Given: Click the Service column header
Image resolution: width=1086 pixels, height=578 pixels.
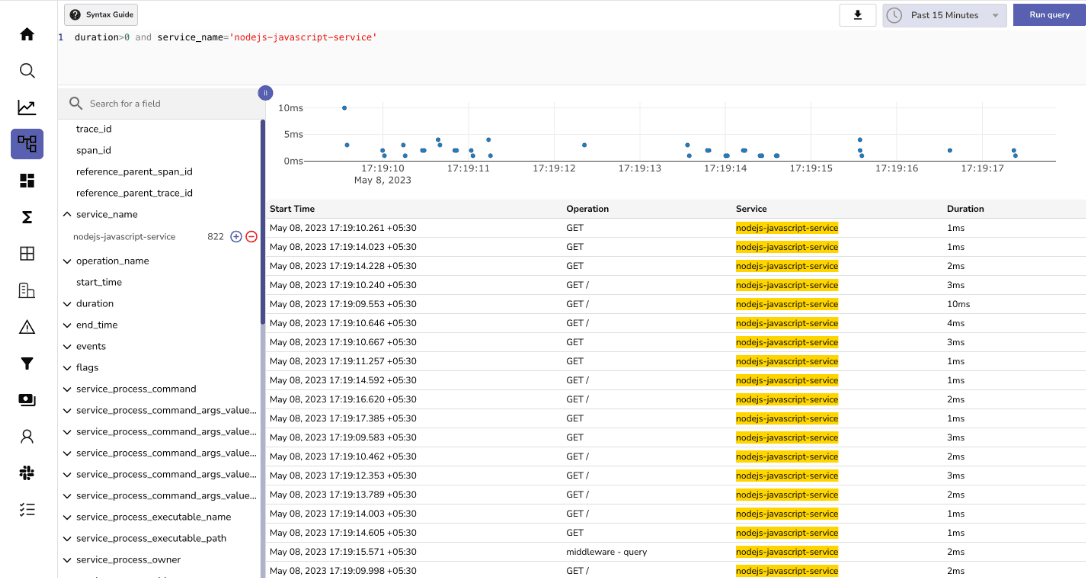Looking at the screenshot, I should coord(751,209).
